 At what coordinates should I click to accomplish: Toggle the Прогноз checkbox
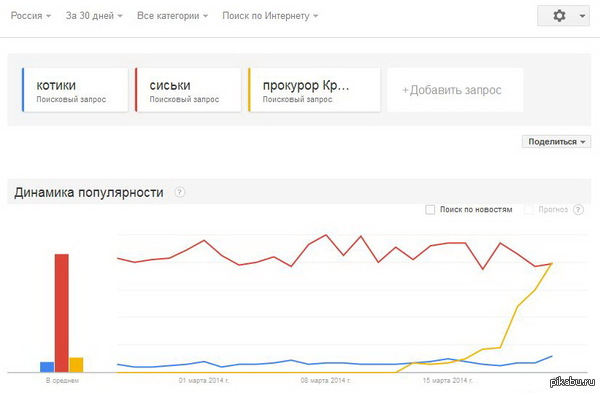[528, 210]
